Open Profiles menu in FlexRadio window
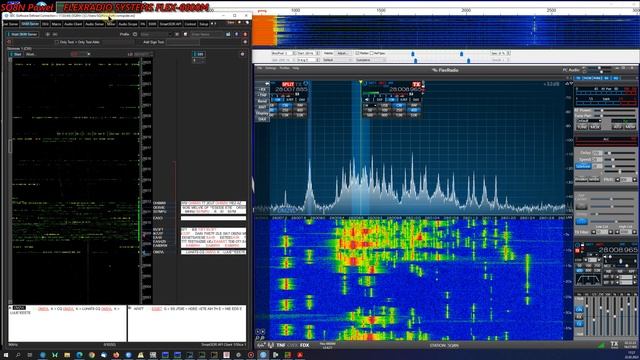640x360 pixels. (x=284, y=68)
